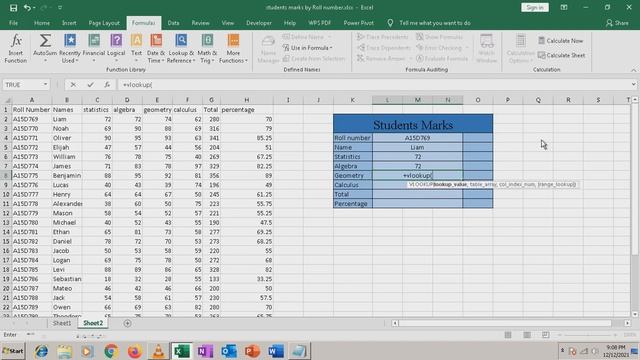Open Calculation Options dropdown

coord(520,49)
